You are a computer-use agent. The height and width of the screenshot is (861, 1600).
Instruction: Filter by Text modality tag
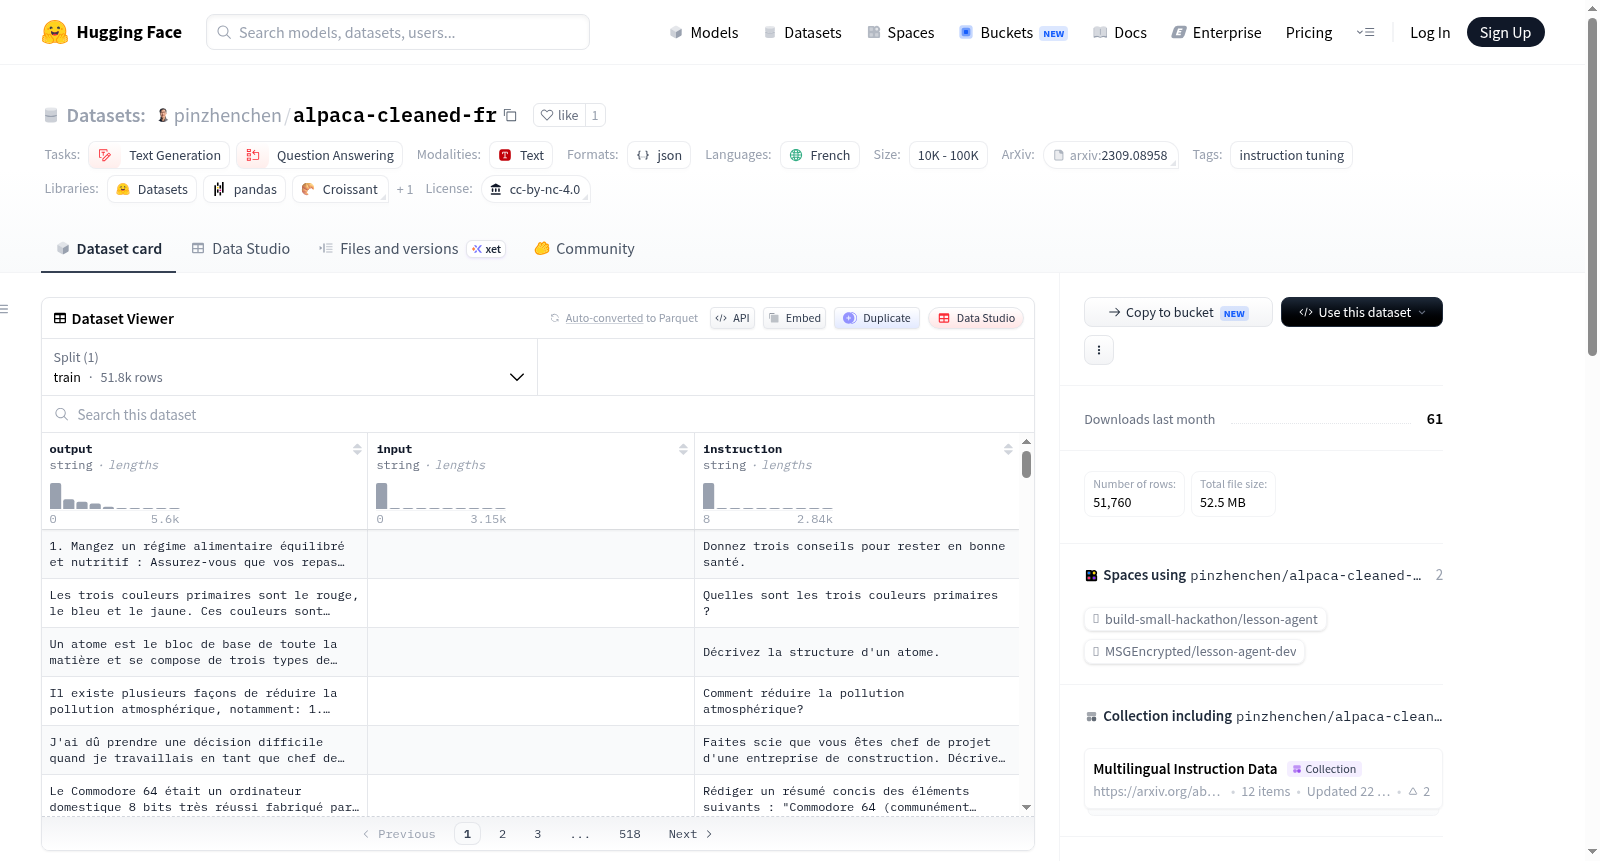(x=521, y=155)
